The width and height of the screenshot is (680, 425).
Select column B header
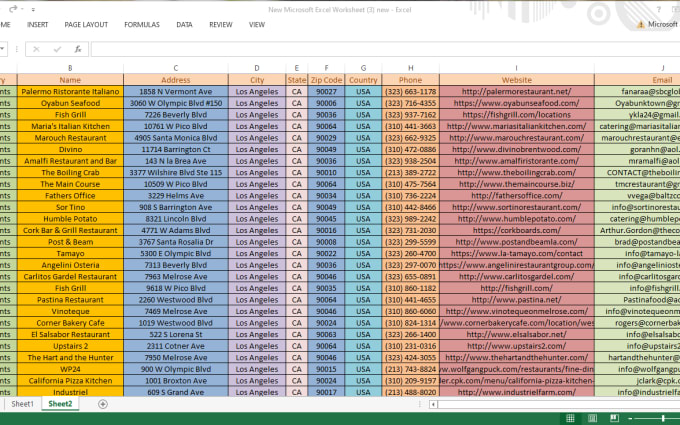70,68
